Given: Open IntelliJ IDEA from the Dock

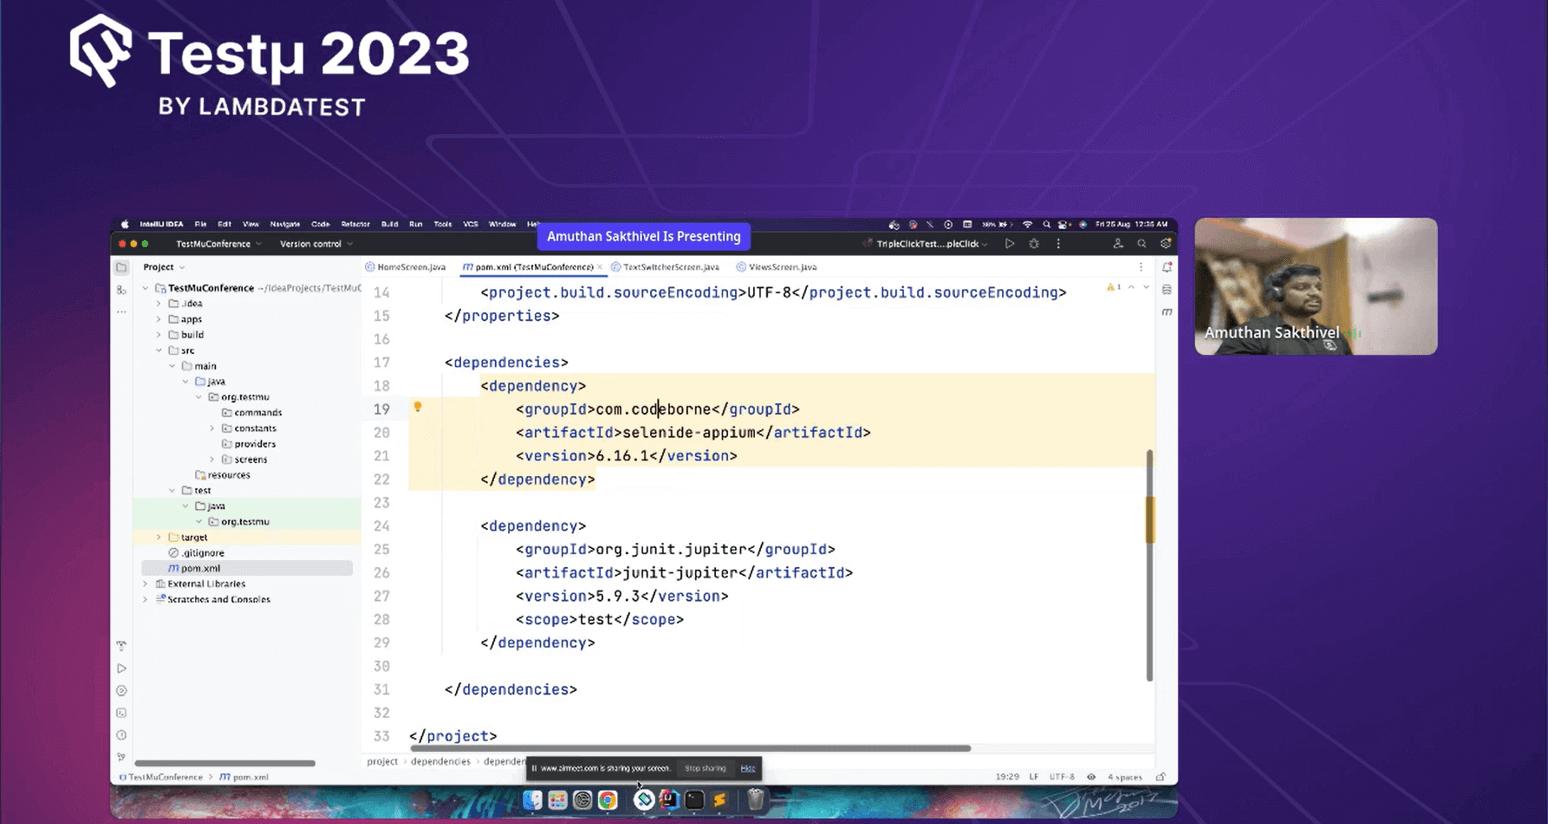Looking at the screenshot, I should [x=669, y=800].
